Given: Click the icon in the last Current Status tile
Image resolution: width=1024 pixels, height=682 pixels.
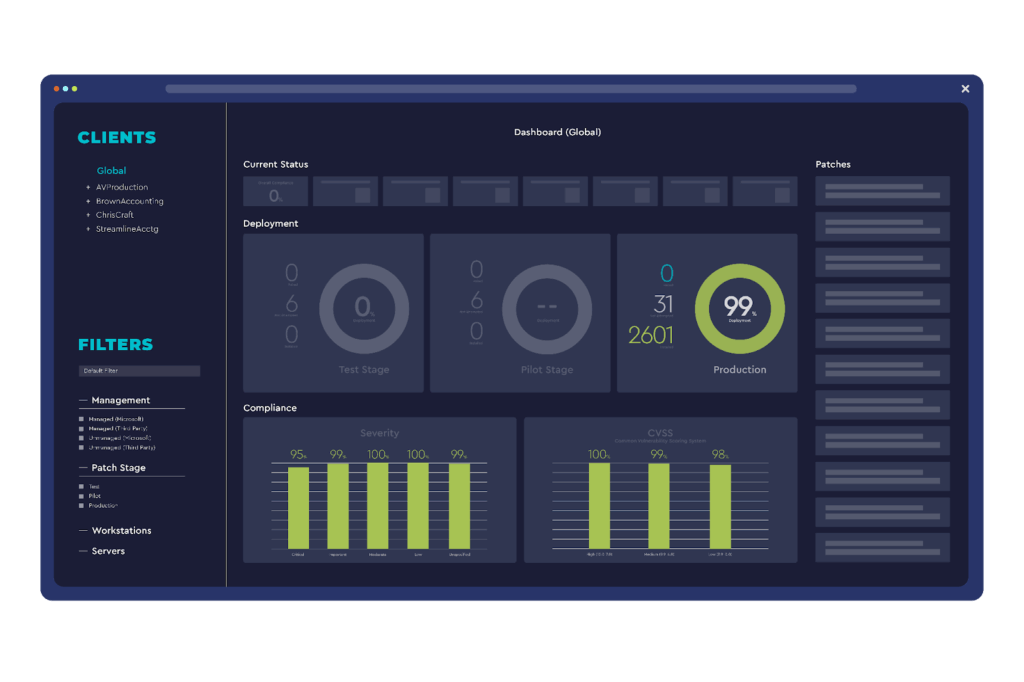Looking at the screenshot, I should [x=782, y=195].
